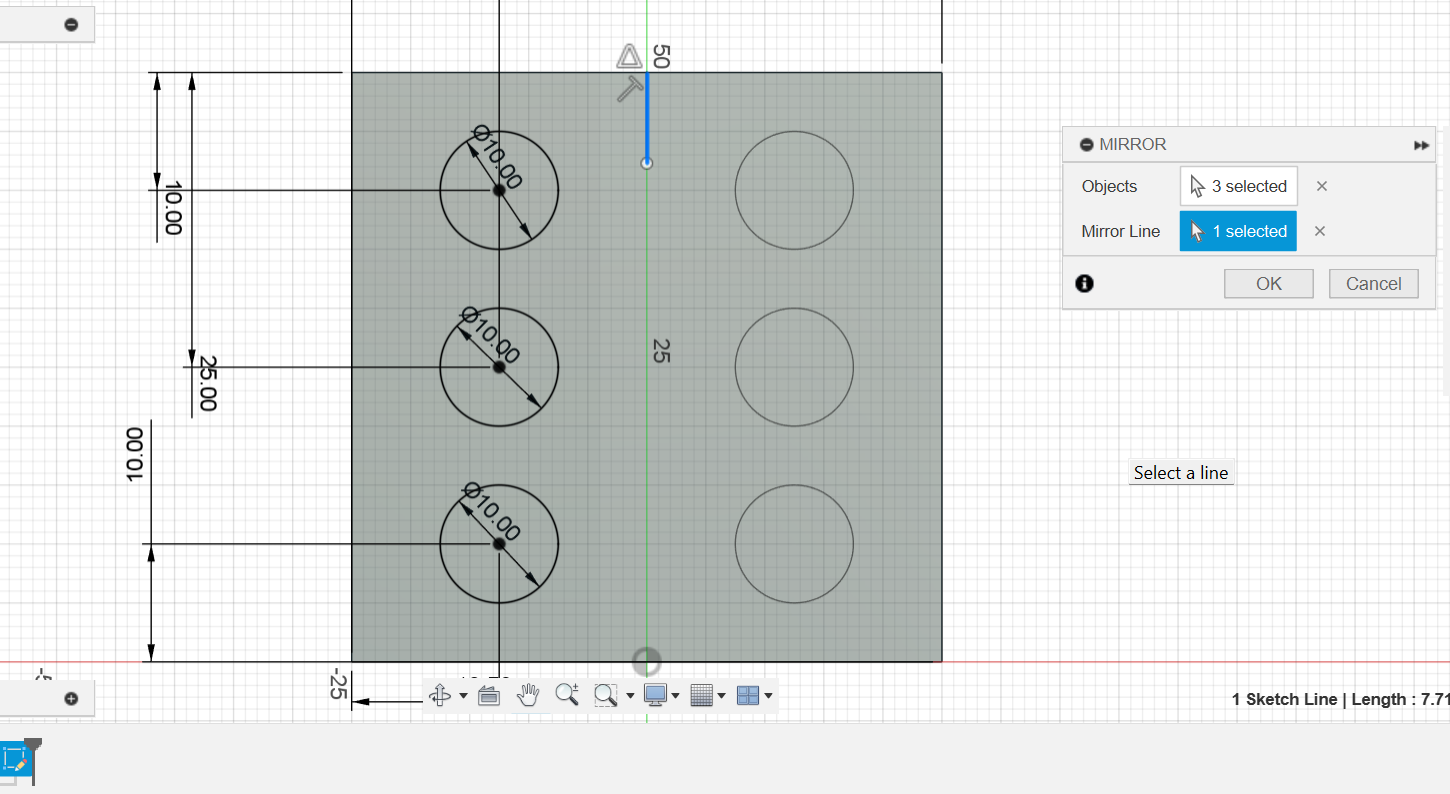
Task: Click the info icon in MIRROR dialog
Action: pyautogui.click(x=1085, y=283)
